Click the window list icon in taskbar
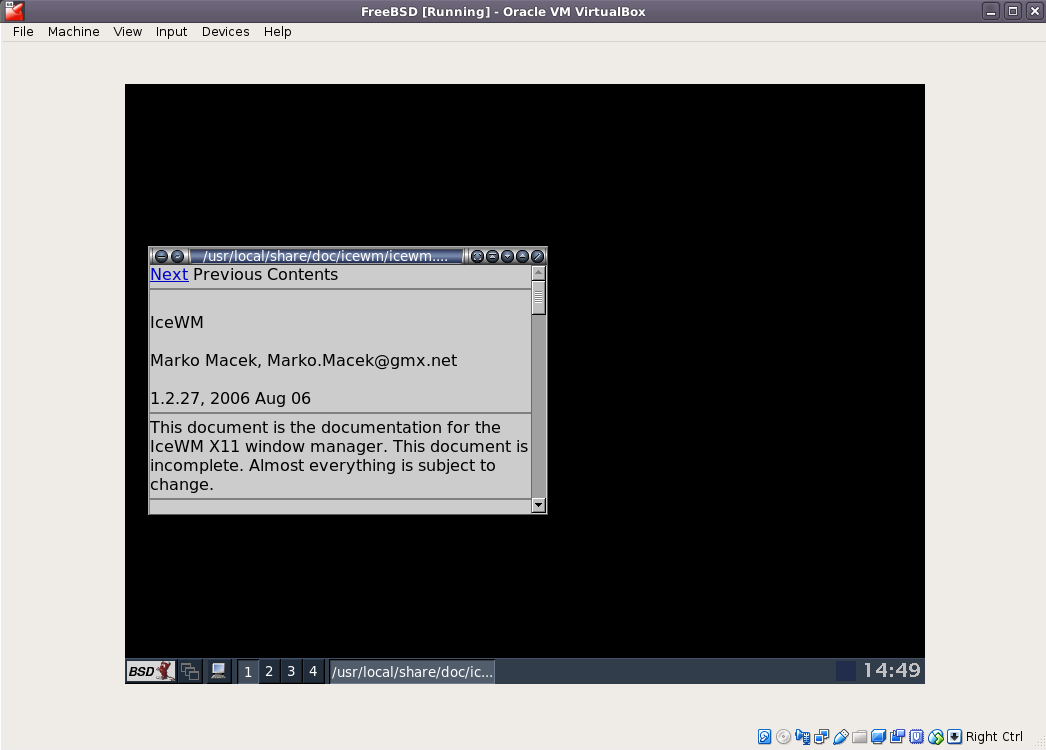 (190, 671)
